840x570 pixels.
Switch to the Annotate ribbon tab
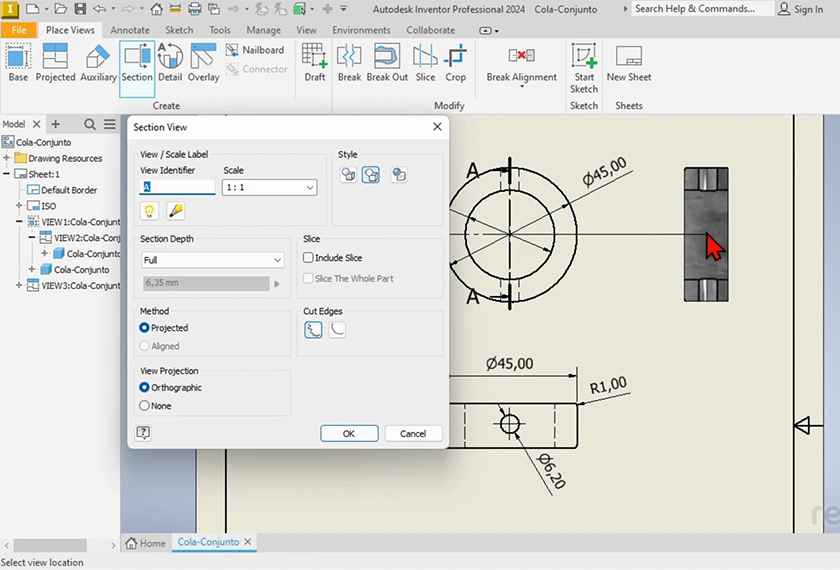130,30
